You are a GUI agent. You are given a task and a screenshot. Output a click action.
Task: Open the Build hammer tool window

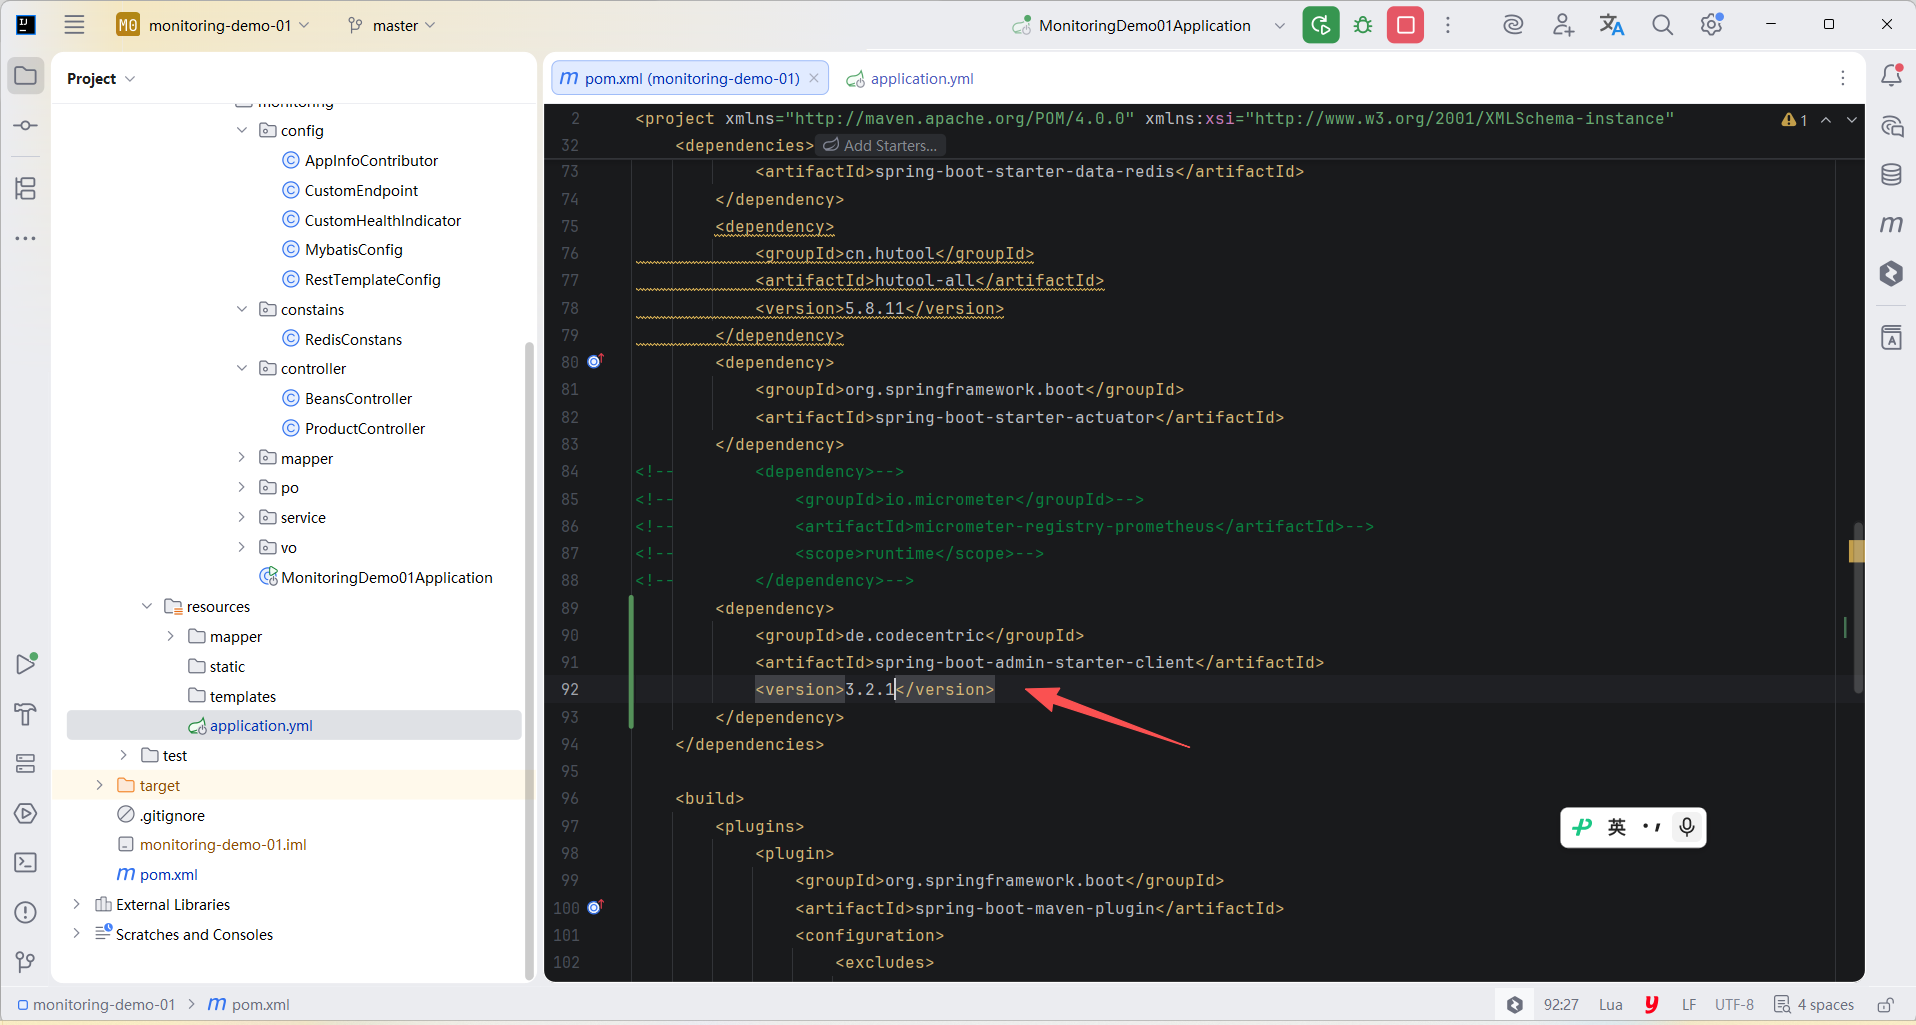26,714
